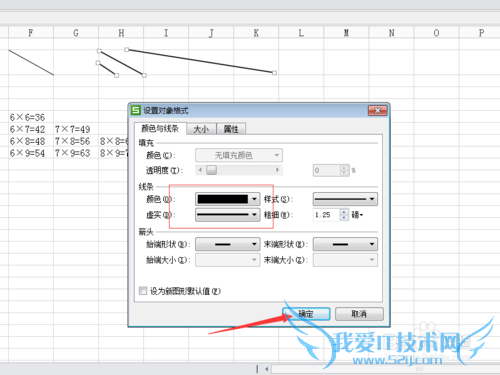Click cell containing 7×7=49
The image size is (500, 375).
76,129
